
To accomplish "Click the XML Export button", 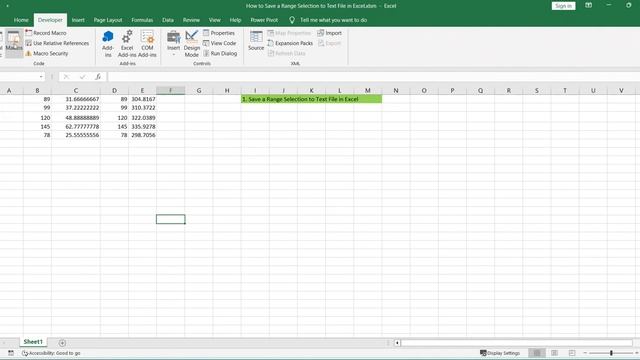I will click(329, 43).
